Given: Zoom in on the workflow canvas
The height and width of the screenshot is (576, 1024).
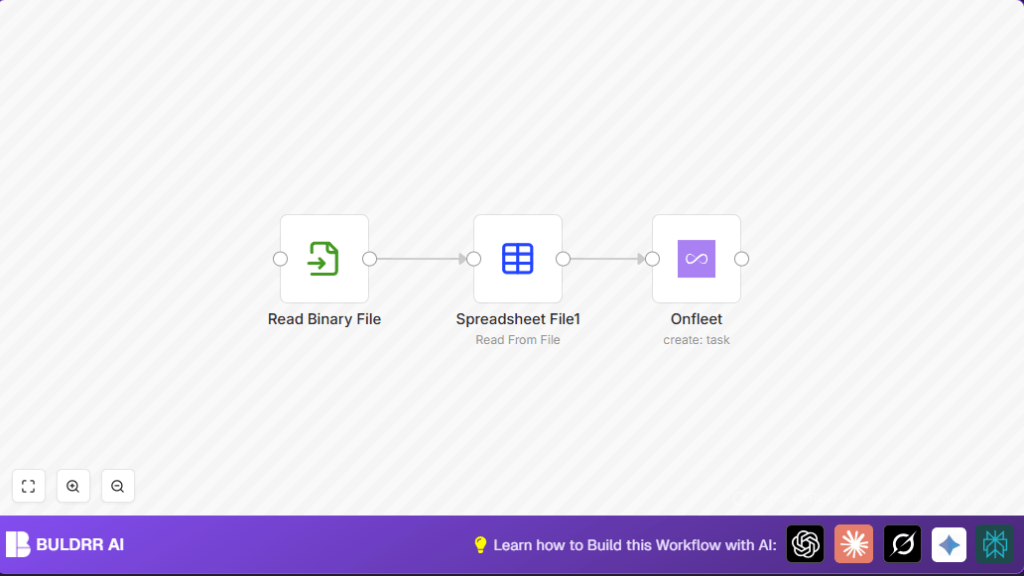Looking at the screenshot, I should coord(73,486).
